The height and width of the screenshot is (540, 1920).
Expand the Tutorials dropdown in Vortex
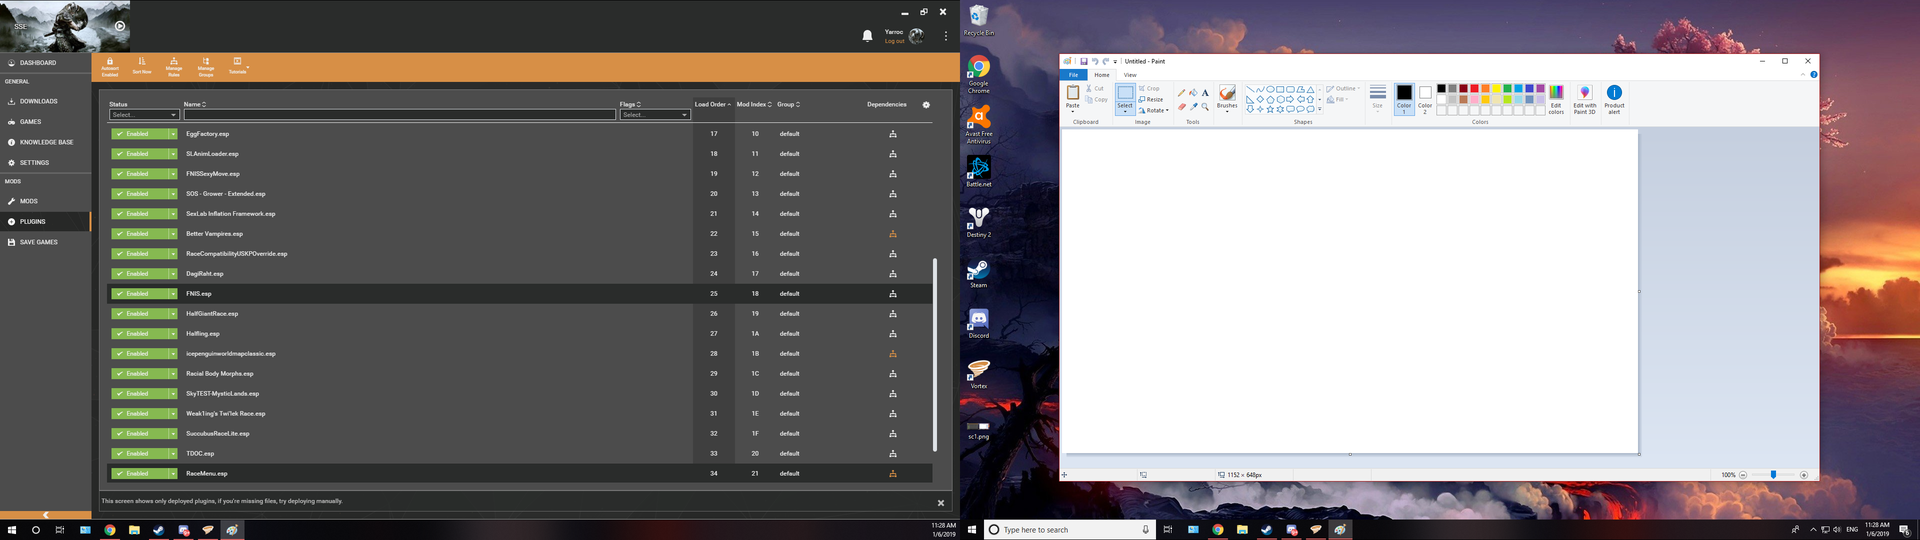click(238, 66)
